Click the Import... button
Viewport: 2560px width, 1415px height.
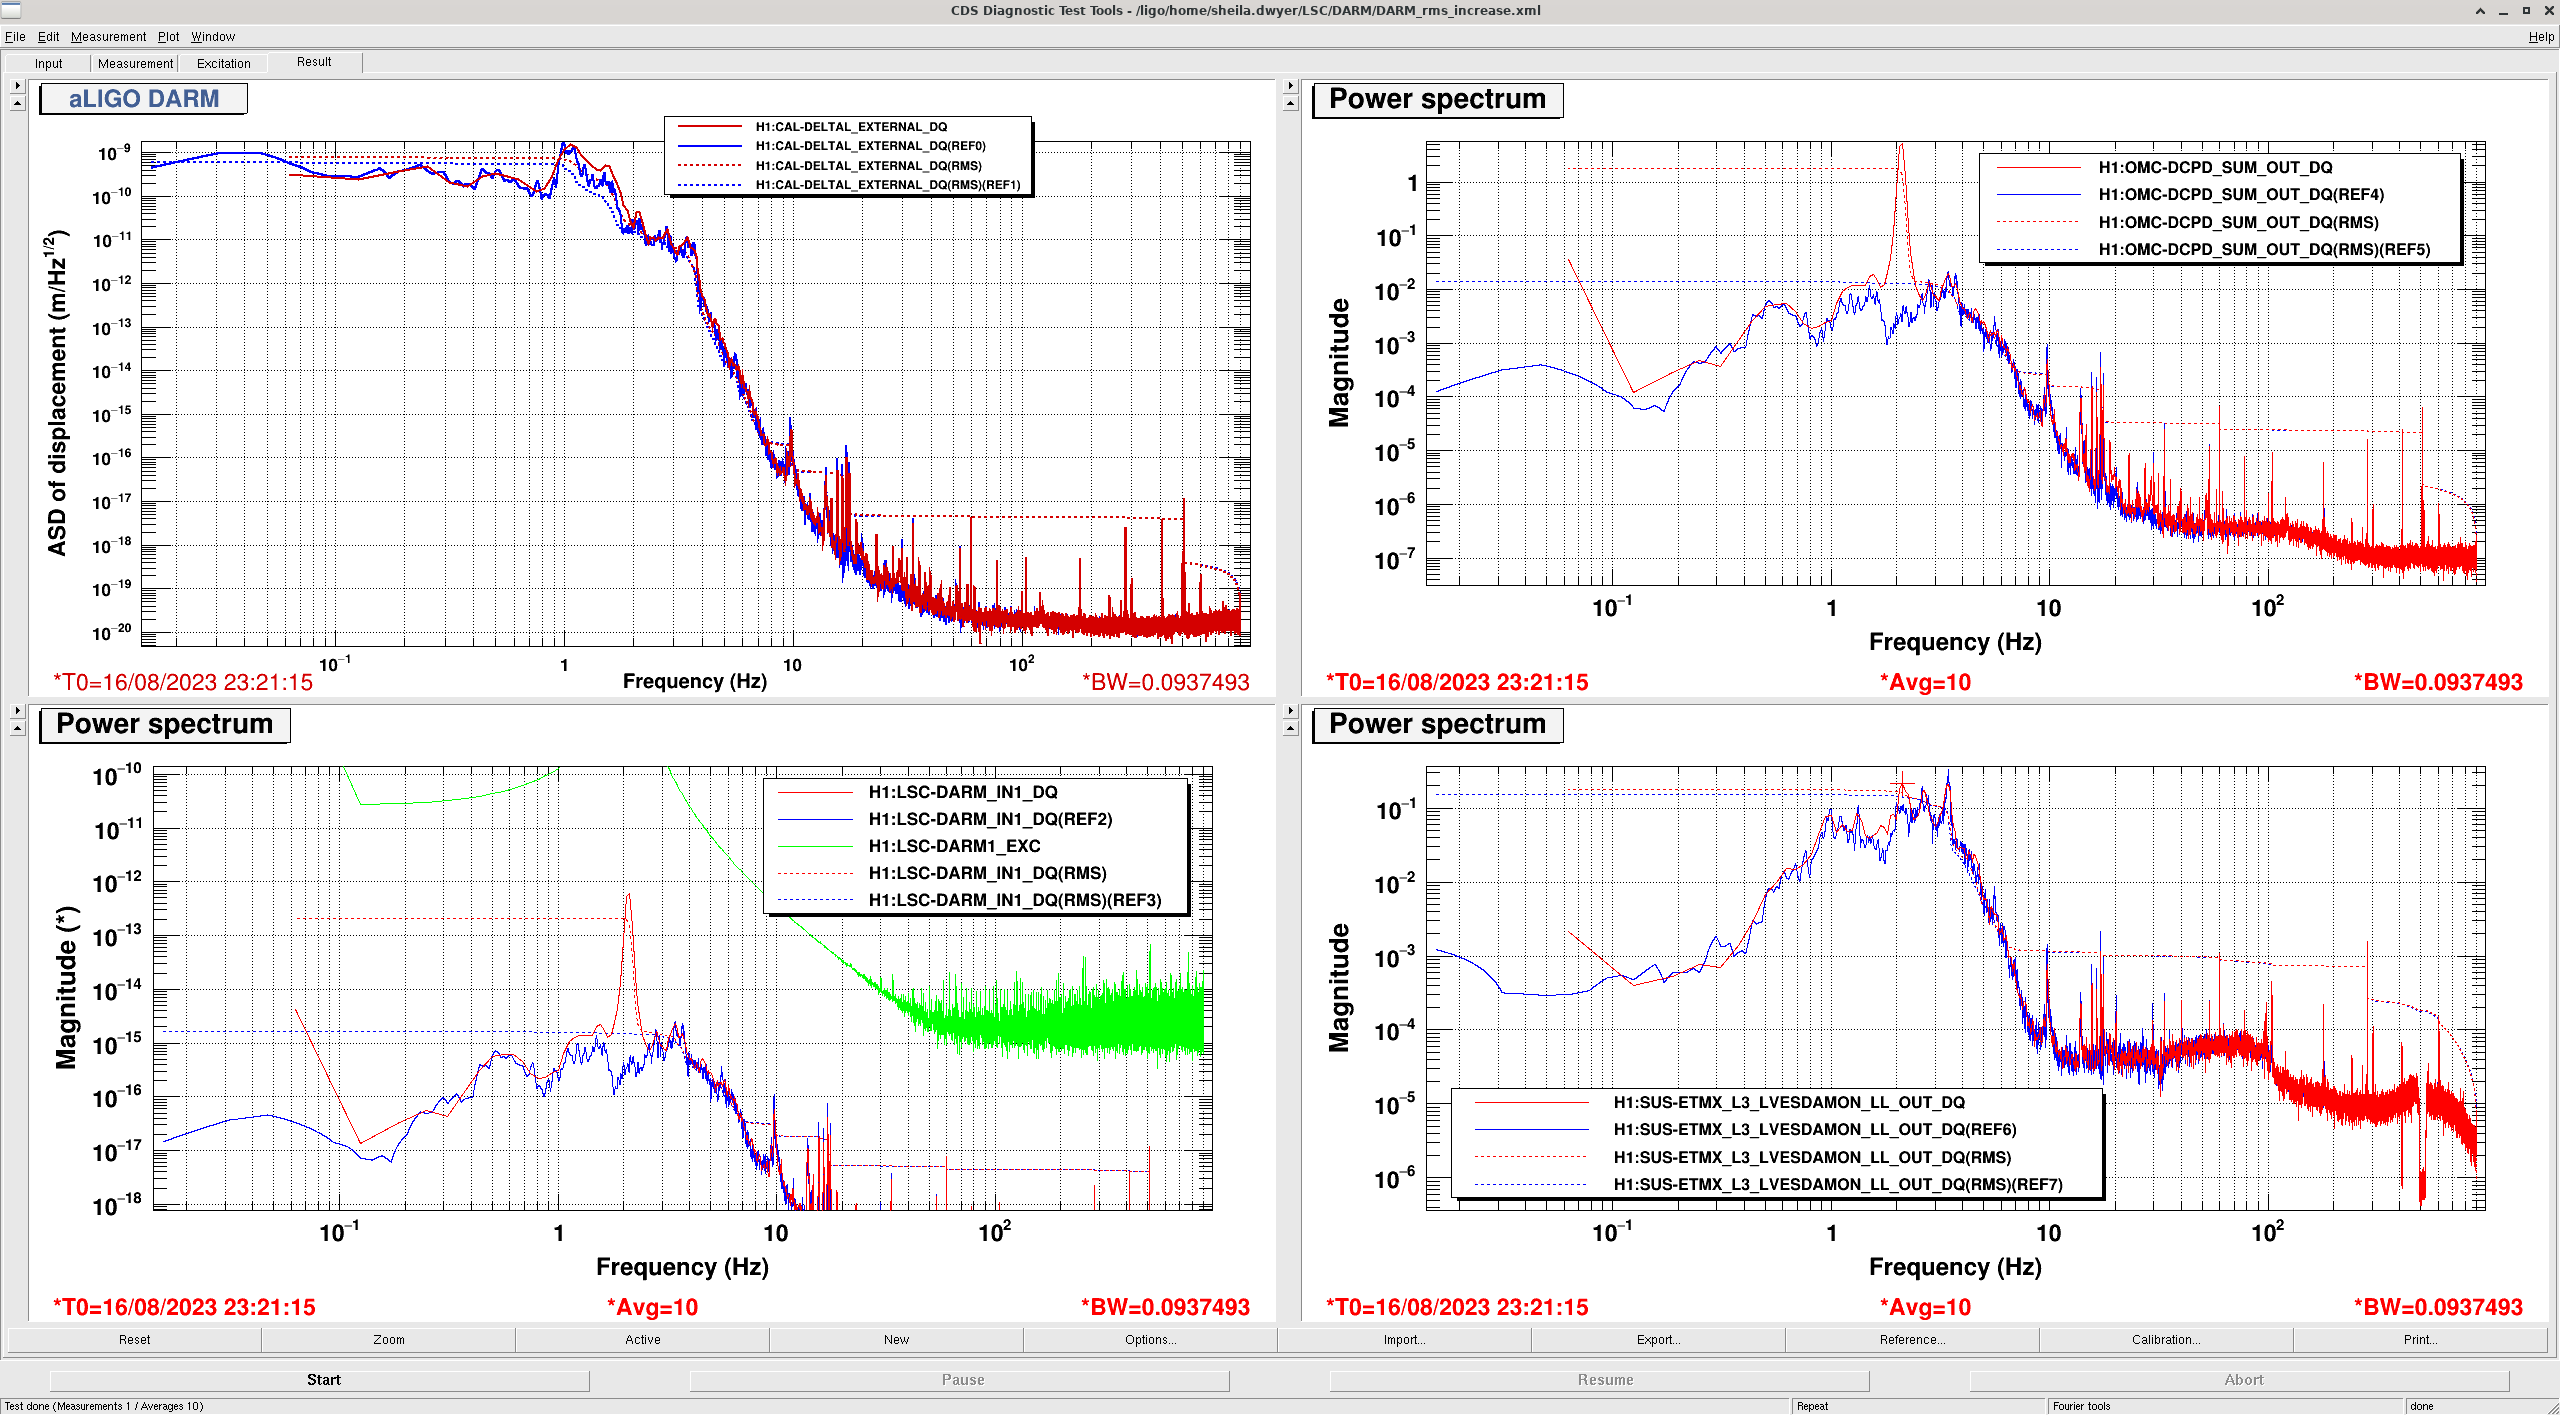(1405, 1340)
